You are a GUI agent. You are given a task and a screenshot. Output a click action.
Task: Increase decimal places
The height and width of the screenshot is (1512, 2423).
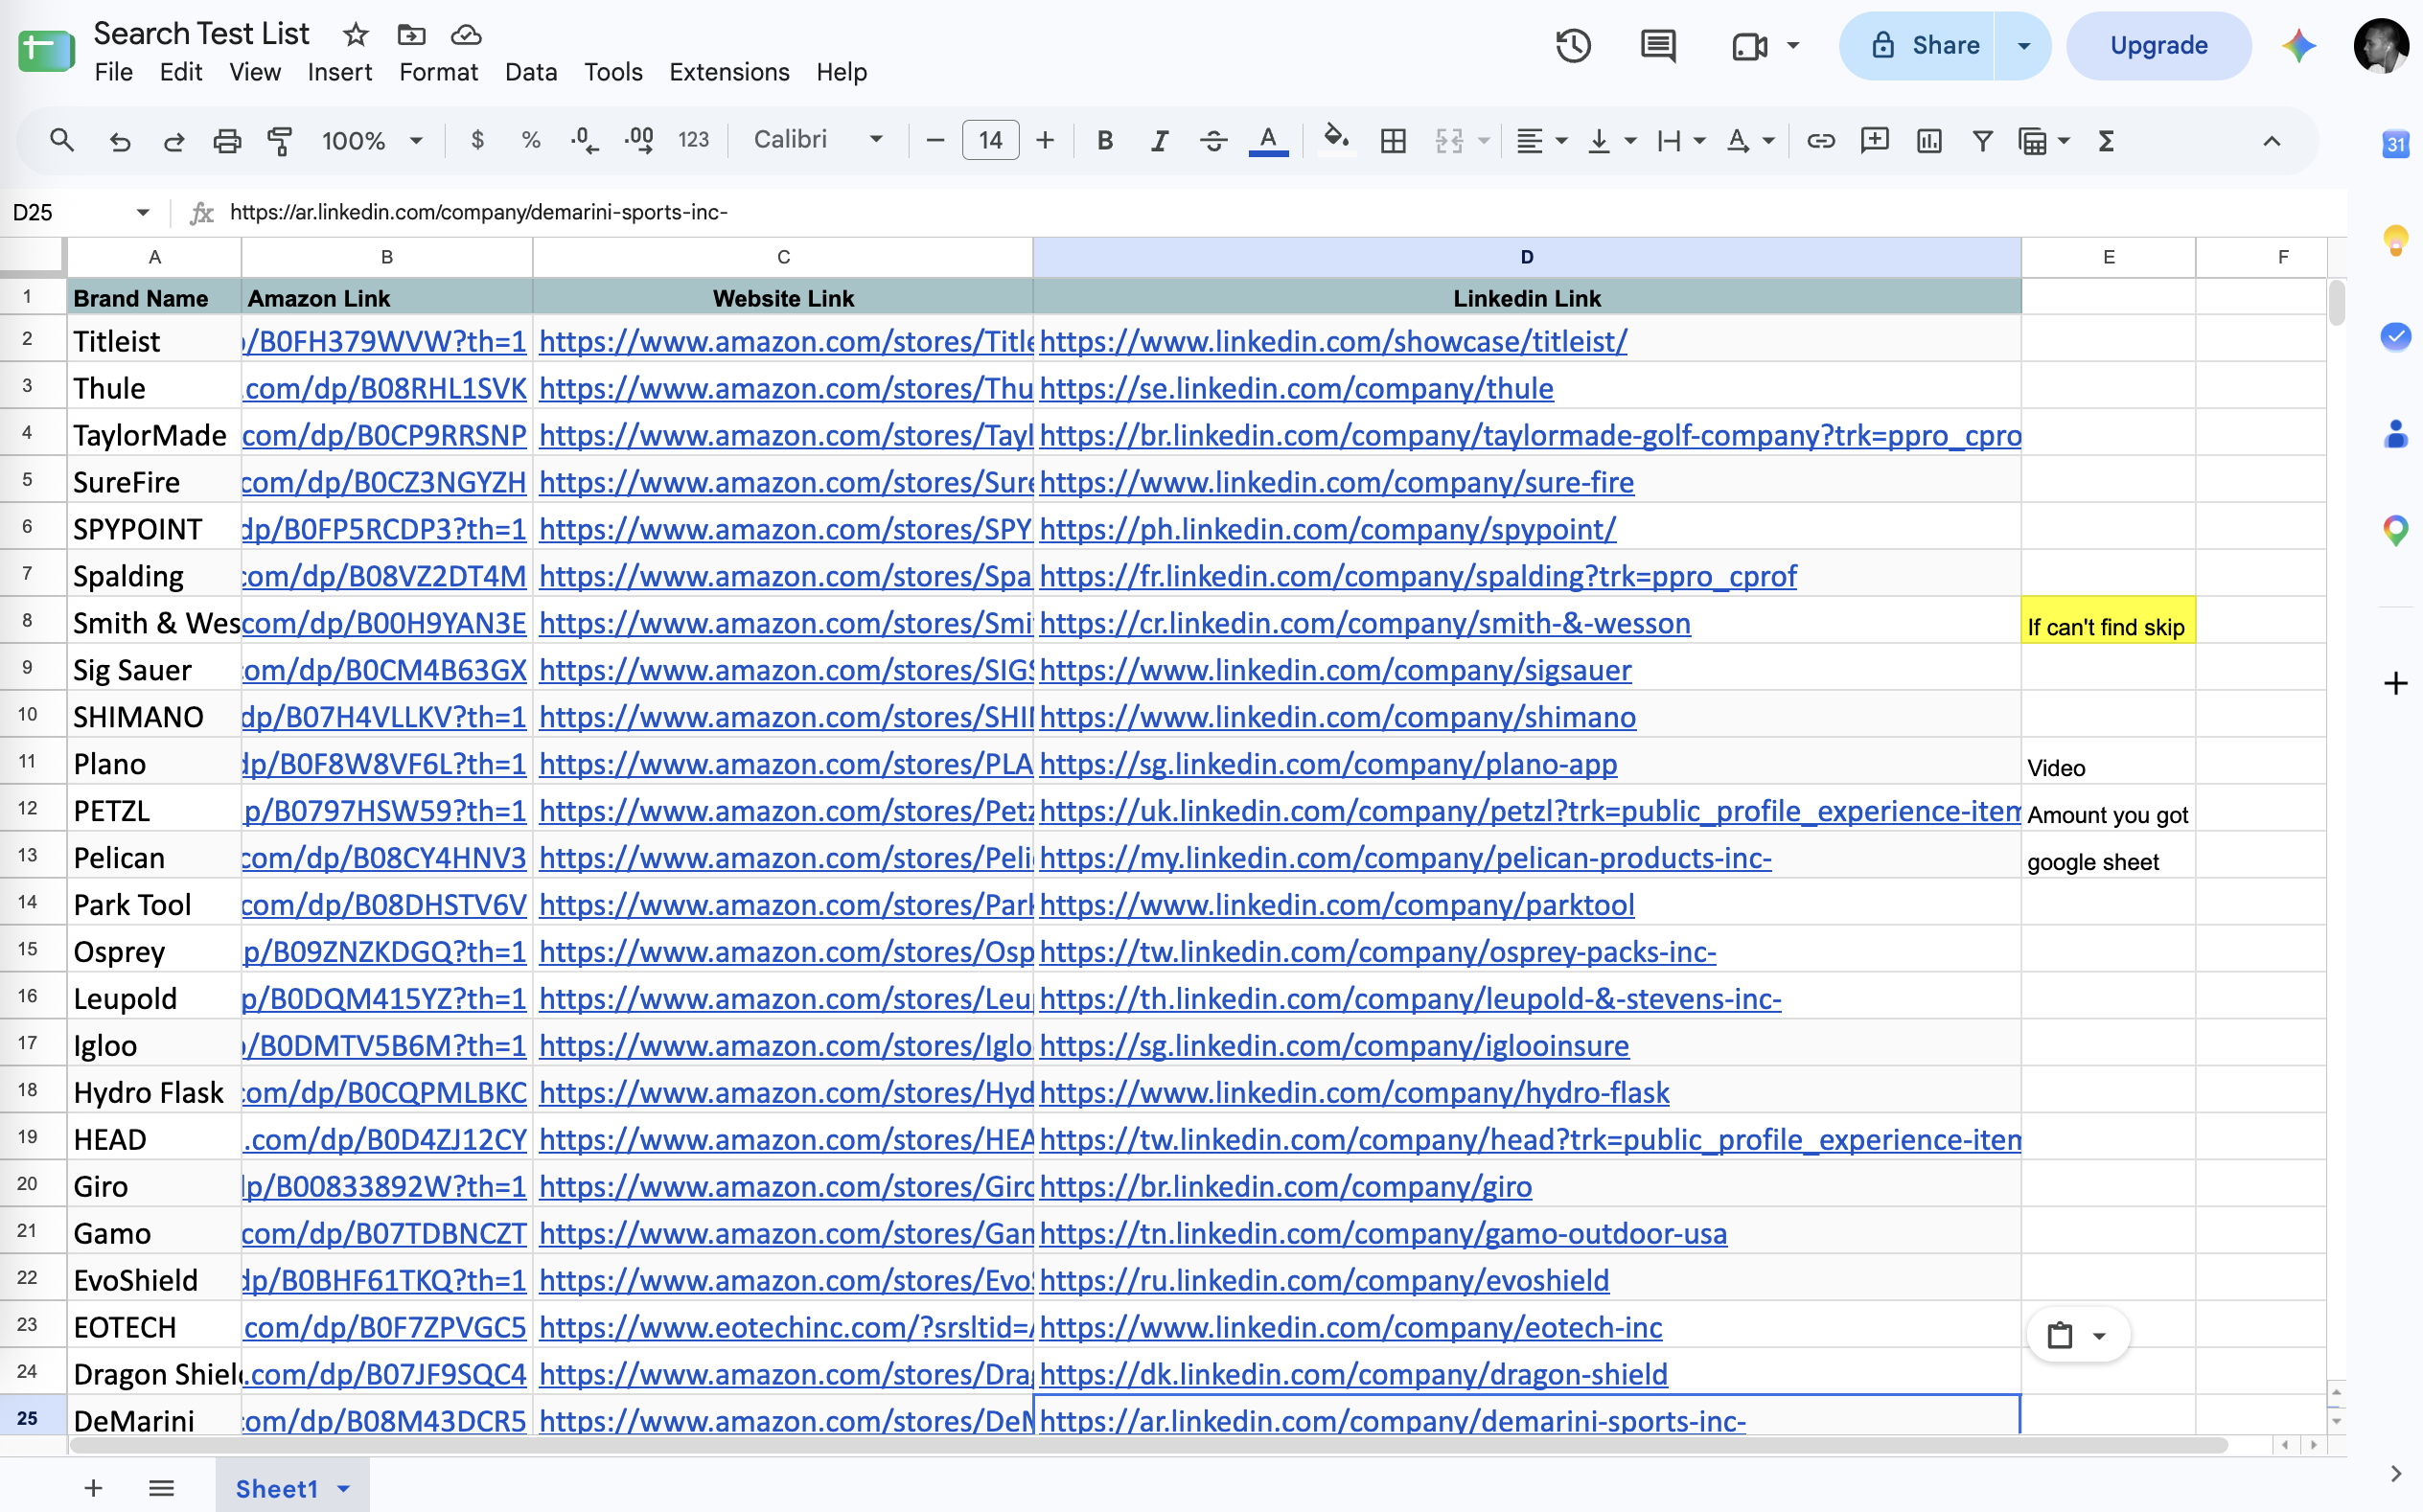pos(639,140)
